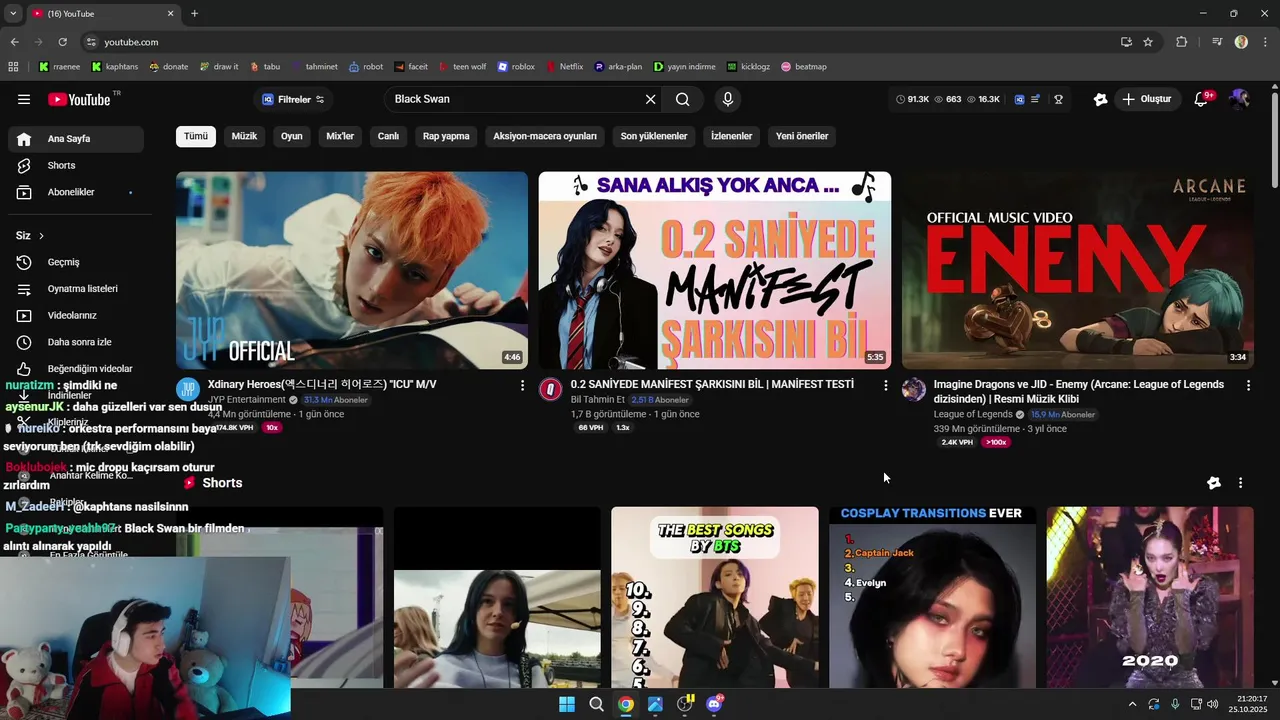Open the Windows Start menu
1280x720 pixels.
pos(567,704)
